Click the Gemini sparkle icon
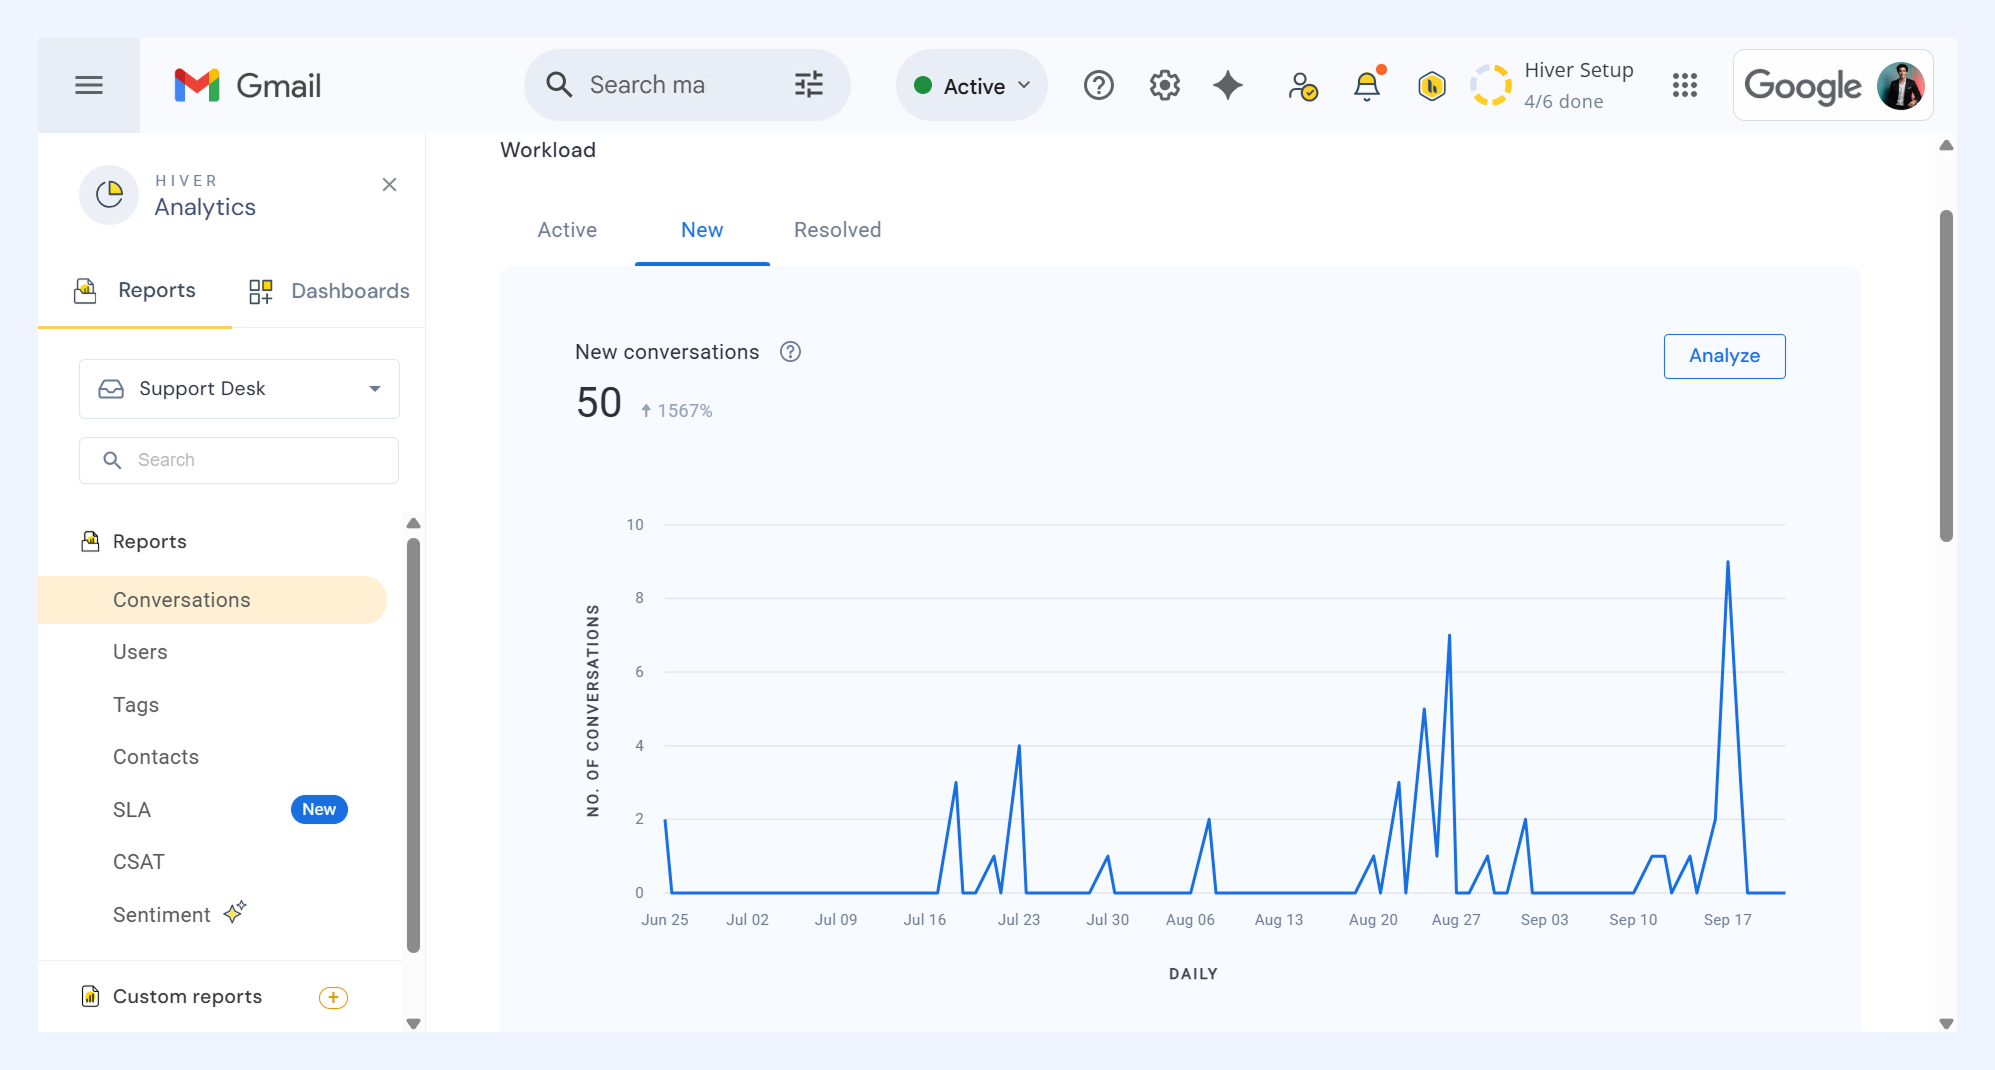 (x=1228, y=86)
